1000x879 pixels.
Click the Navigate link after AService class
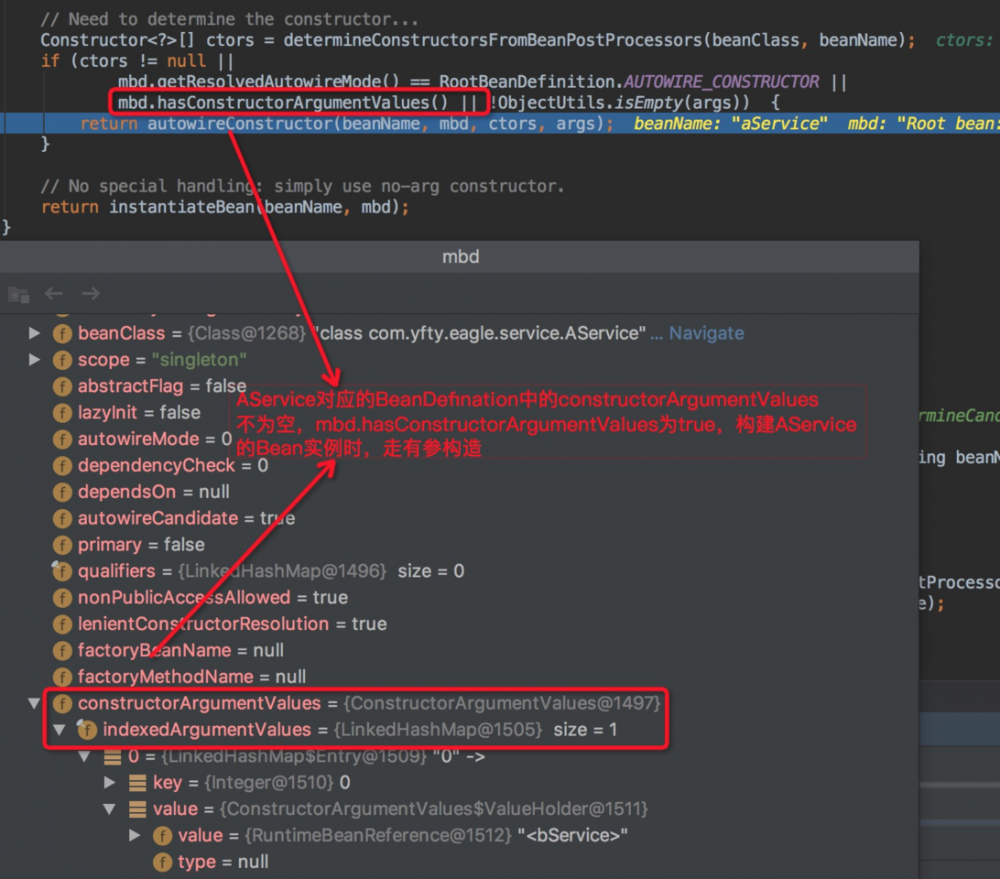pyautogui.click(x=706, y=333)
